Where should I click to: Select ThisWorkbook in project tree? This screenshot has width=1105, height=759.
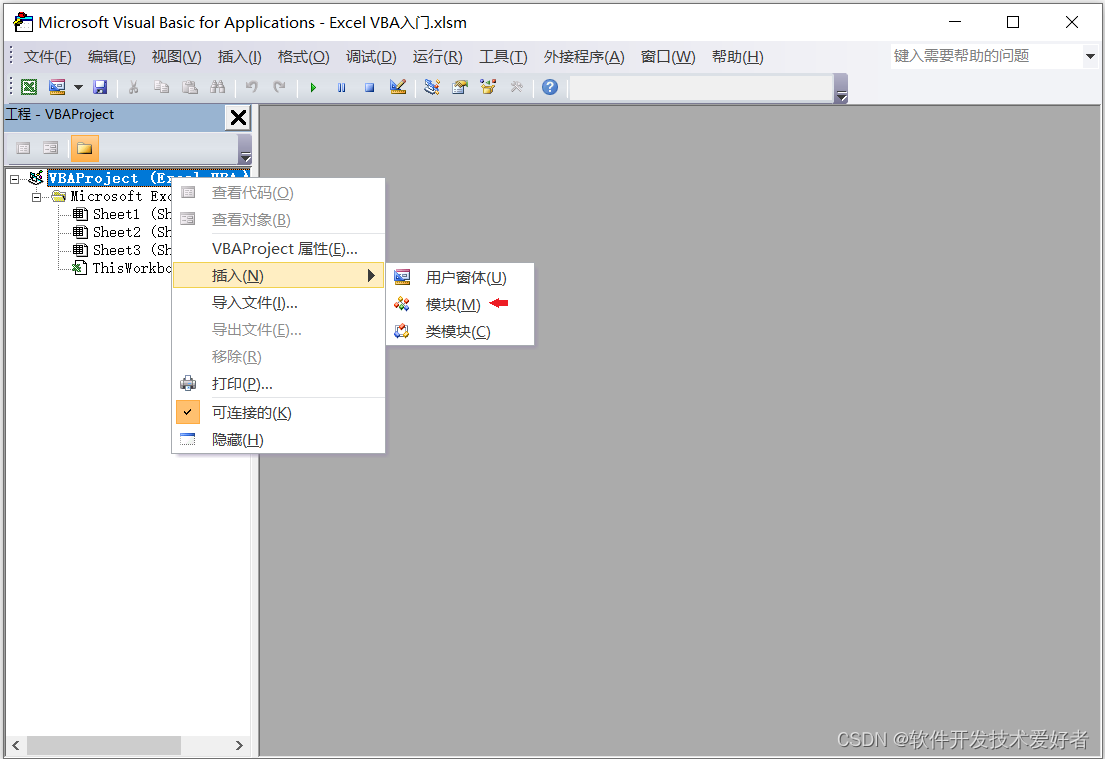[x=122, y=268]
